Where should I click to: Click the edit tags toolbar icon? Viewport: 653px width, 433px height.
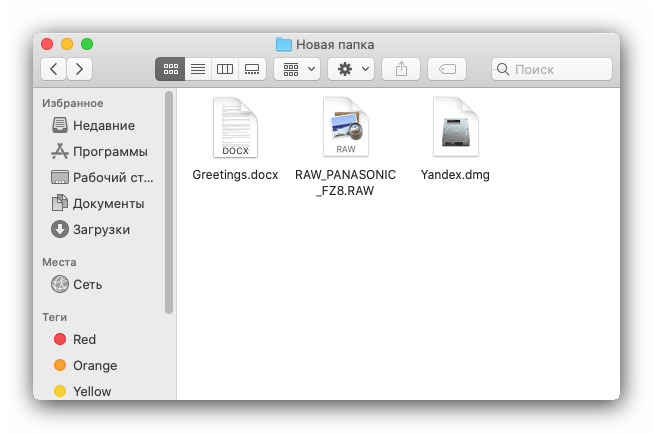(x=447, y=69)
